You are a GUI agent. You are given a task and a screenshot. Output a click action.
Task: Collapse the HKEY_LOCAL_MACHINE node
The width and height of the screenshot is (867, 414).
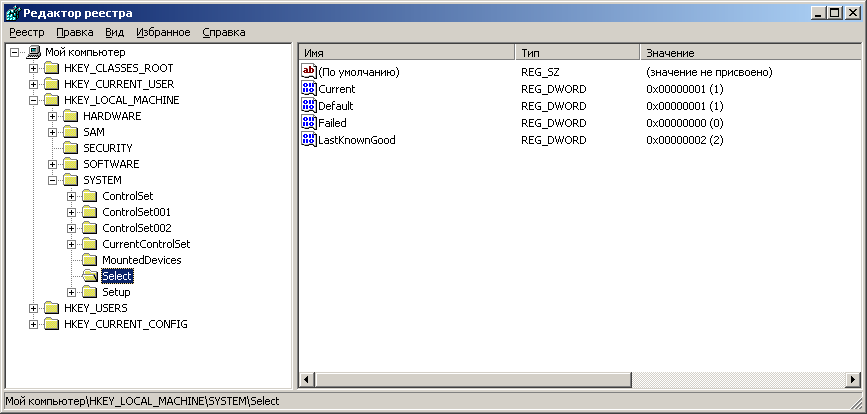click(x=34, y=101)
